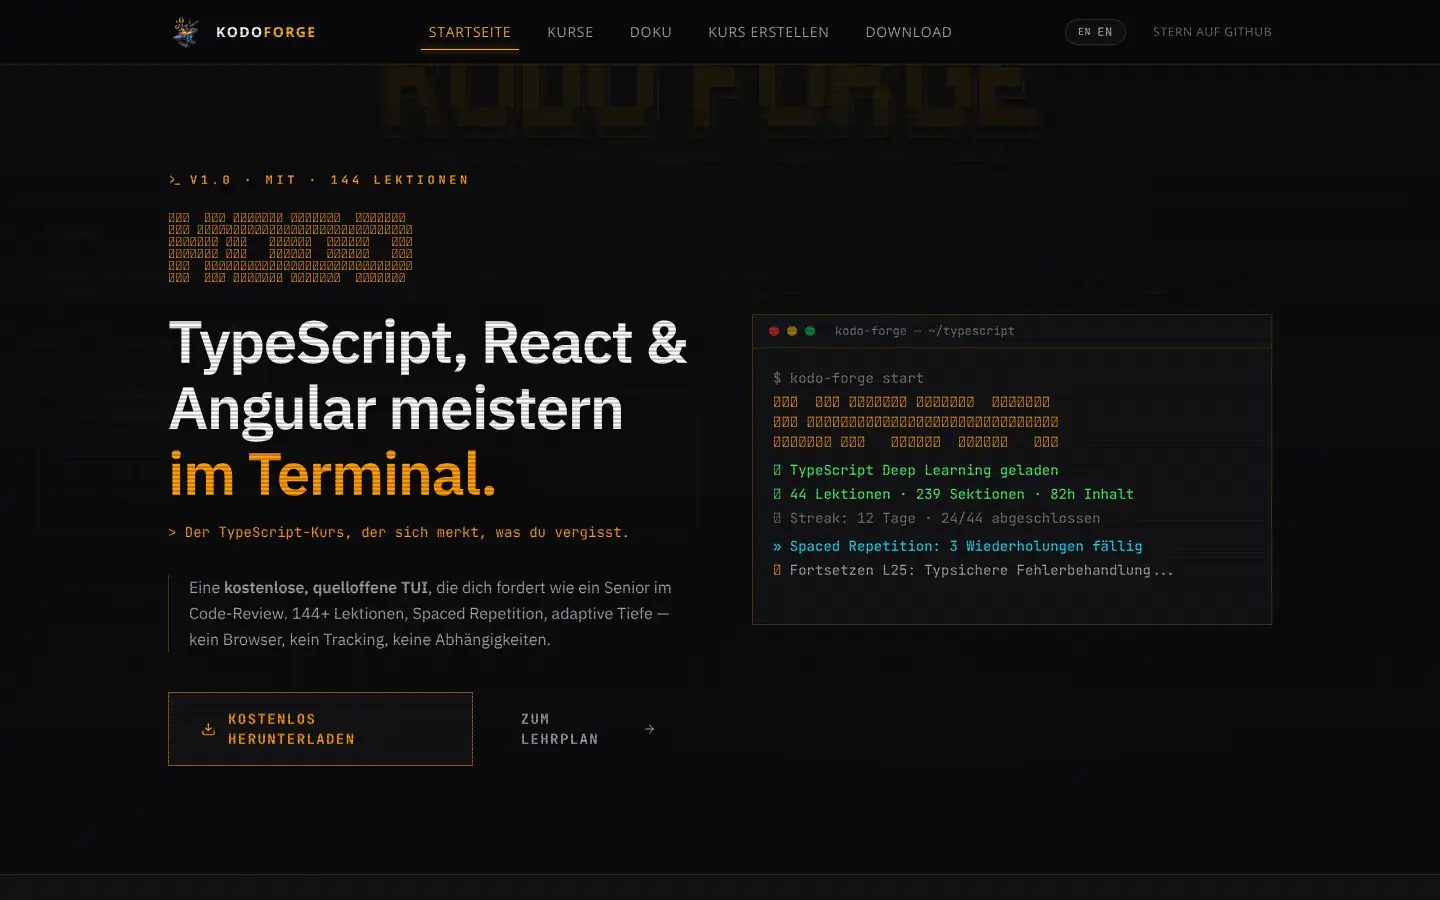
Task: Click 'Fortsetzen L25: Typsichere Fehlerbehandlung' line
Action: 973,570
